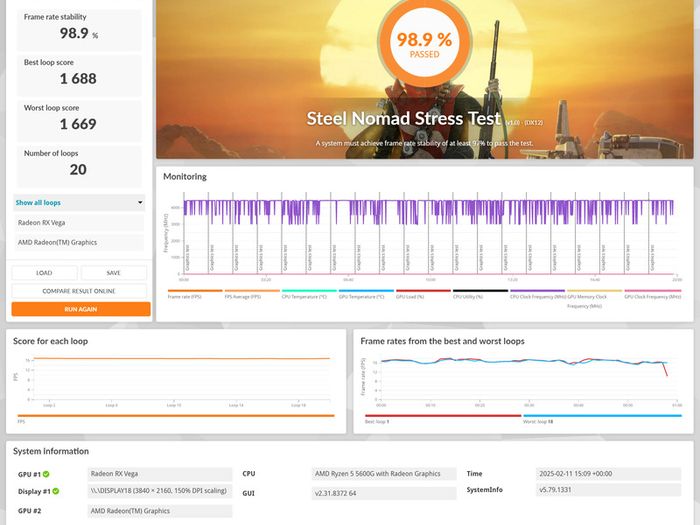Viewport: 700px width, 525px height.
Task: Click the GUI version v2.31.8372 64
Action: point(384,493)
